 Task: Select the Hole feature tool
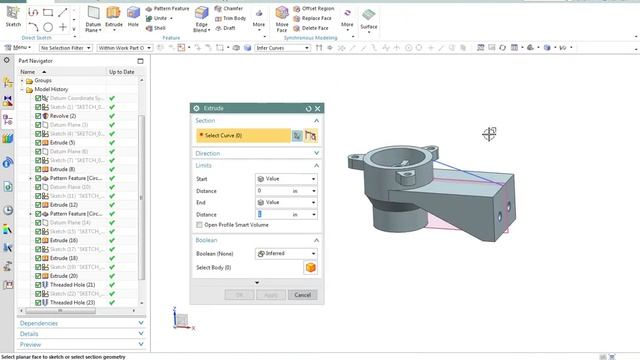(133, 17)
